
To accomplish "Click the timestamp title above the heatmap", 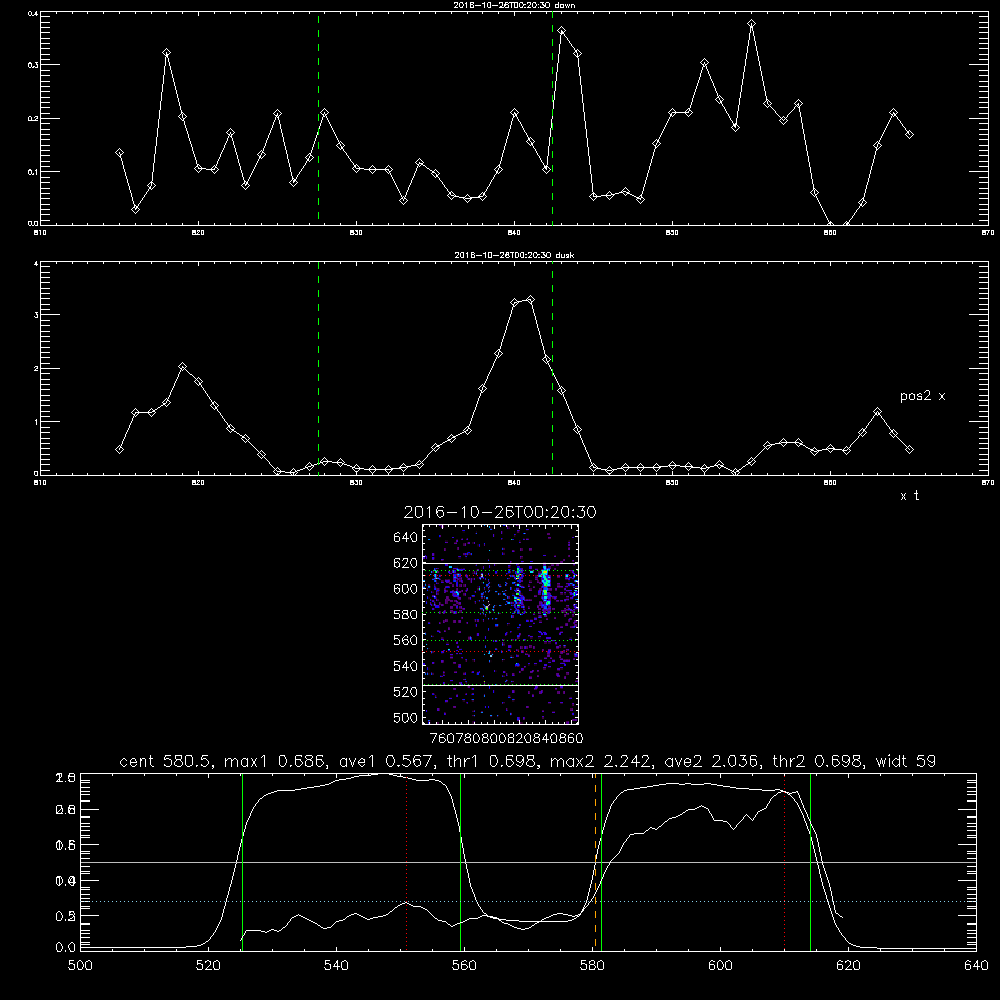I will pos(499,512).
